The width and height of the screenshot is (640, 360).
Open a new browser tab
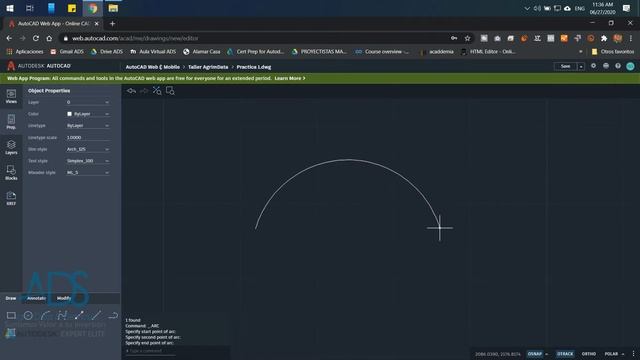112,24
